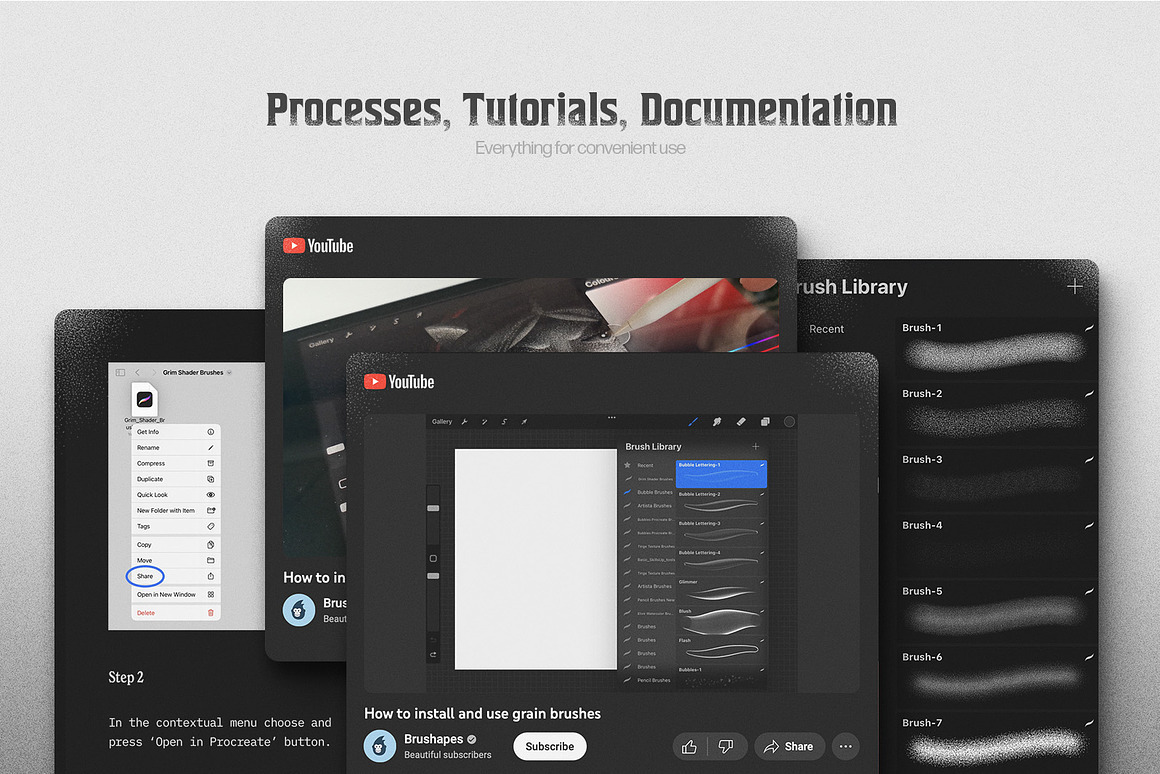Open Gallery in Procreate toolbar

[442, 422]
